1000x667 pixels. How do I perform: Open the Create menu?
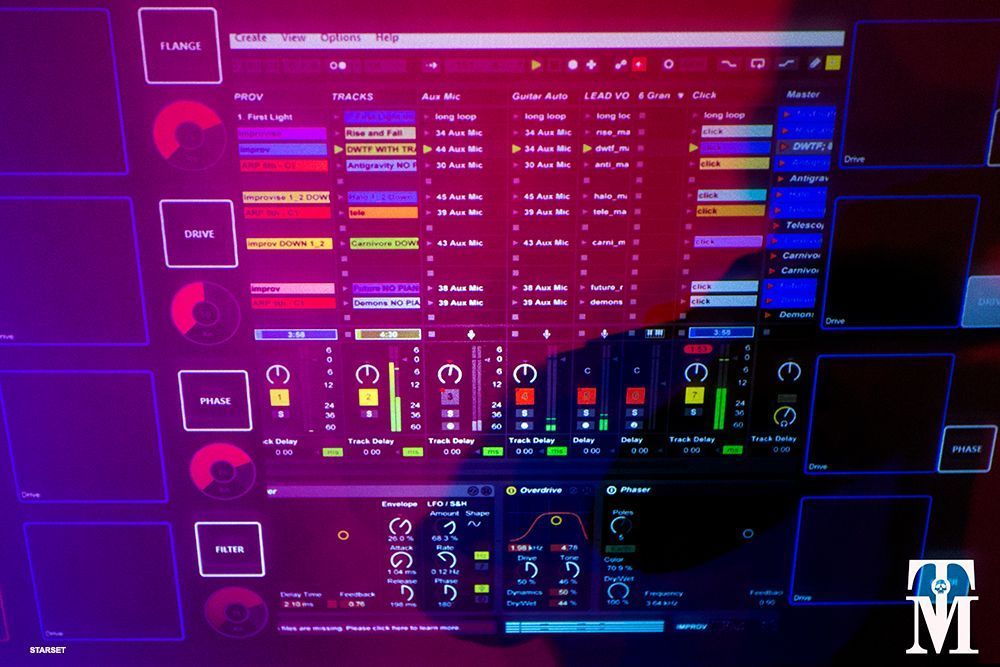pos(250,38)
